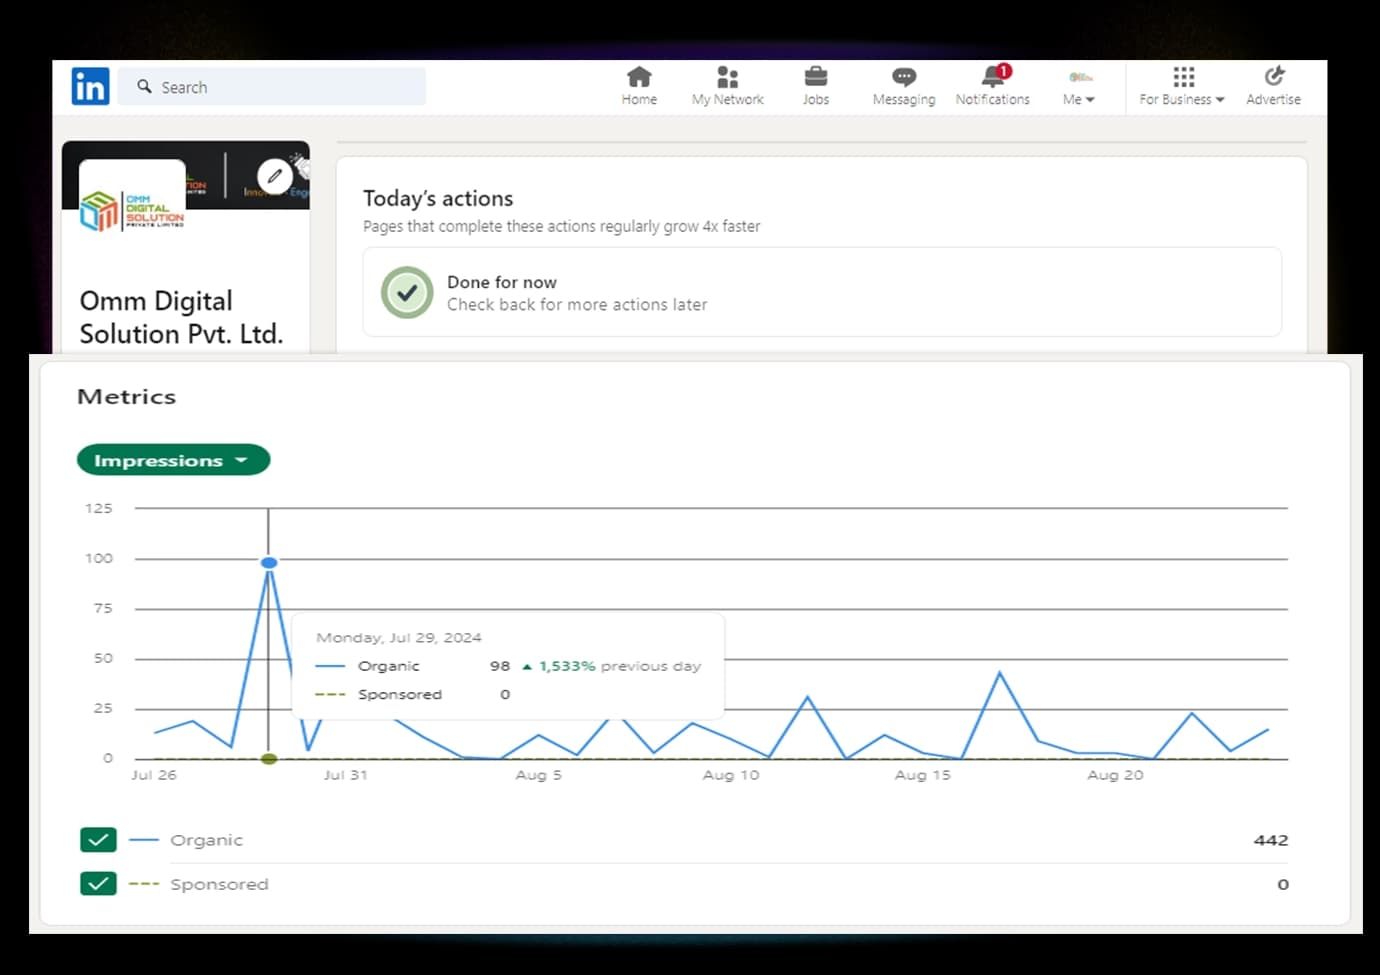Click the pencil edit icon on banner
Image resolution: width=1380 pixels, height=975 pixels.
(x=274, y=176)
